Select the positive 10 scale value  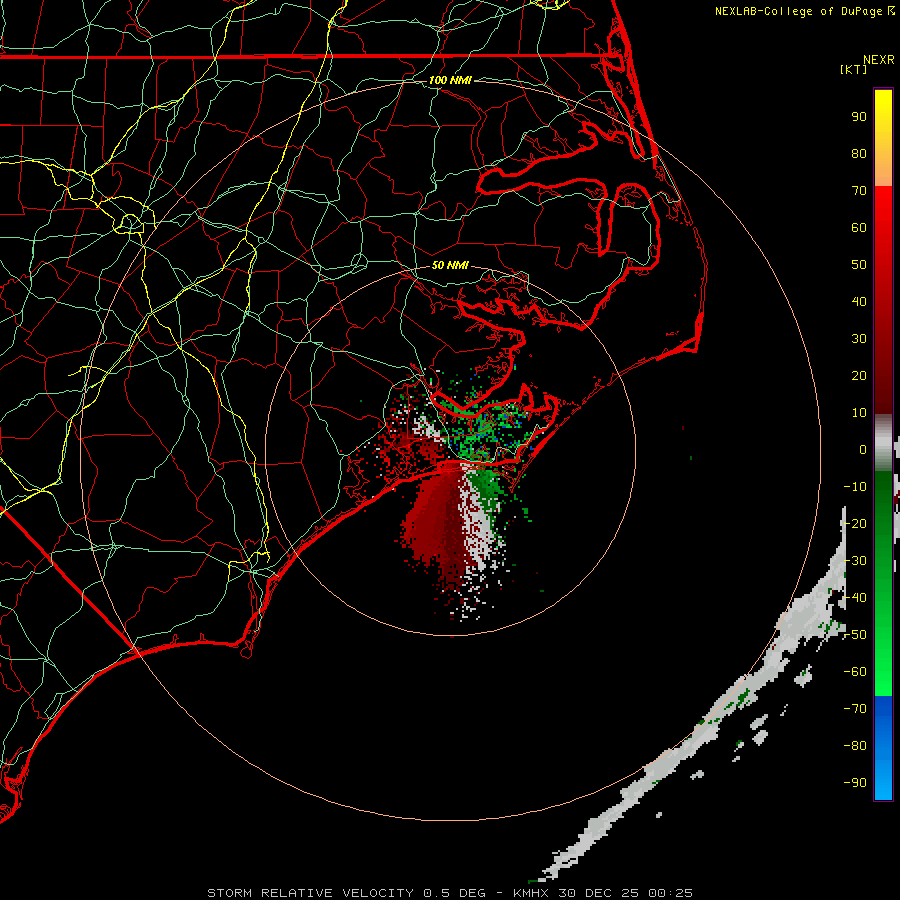point(859,413)
